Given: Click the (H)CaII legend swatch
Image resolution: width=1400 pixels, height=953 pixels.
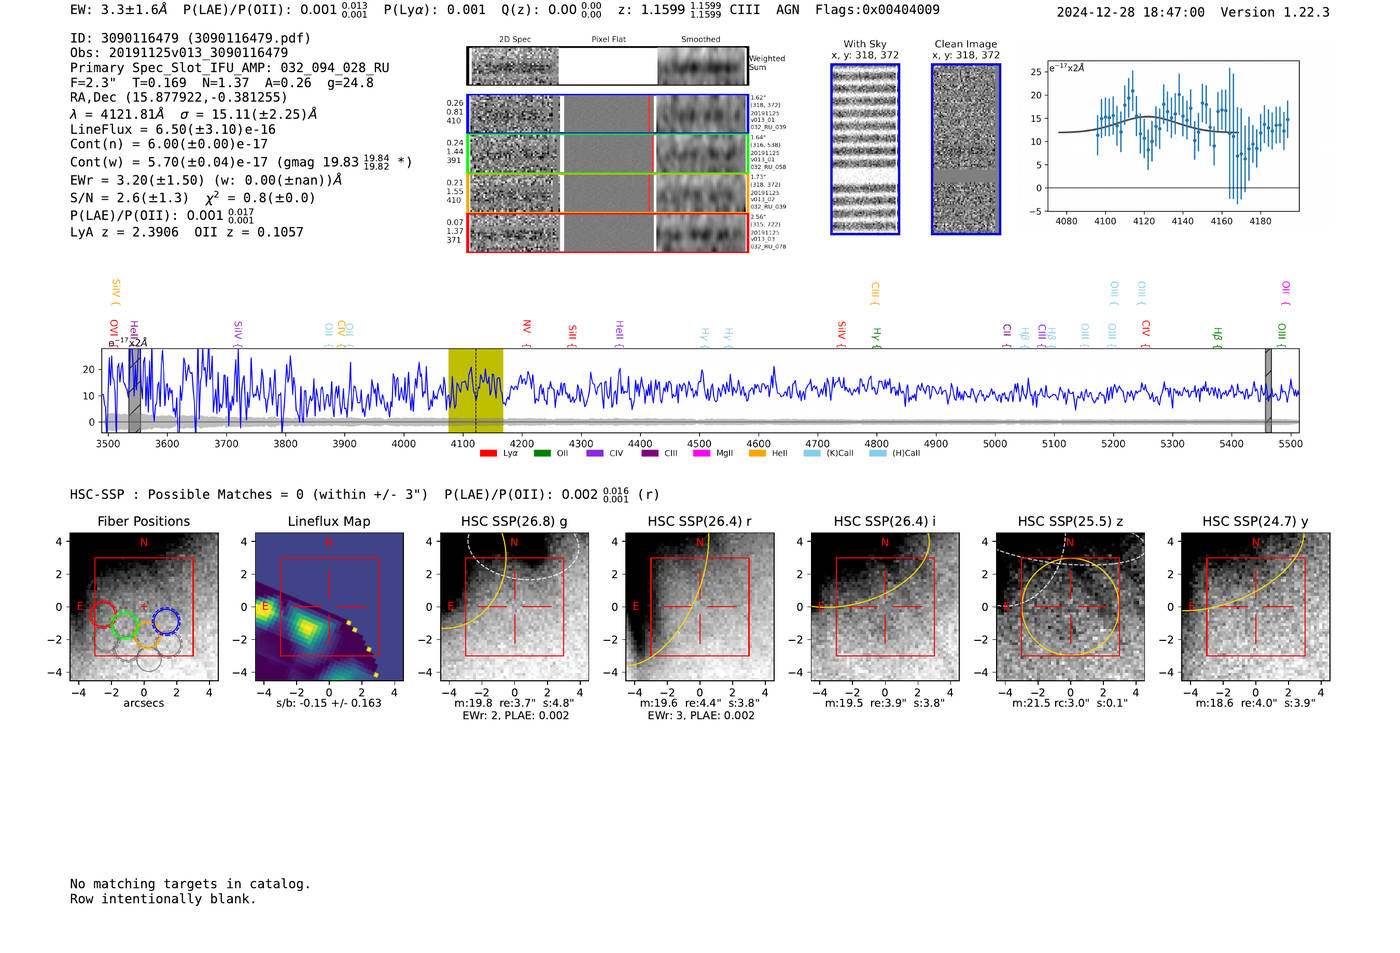Looking at the screenshot, I should [878, 453].
